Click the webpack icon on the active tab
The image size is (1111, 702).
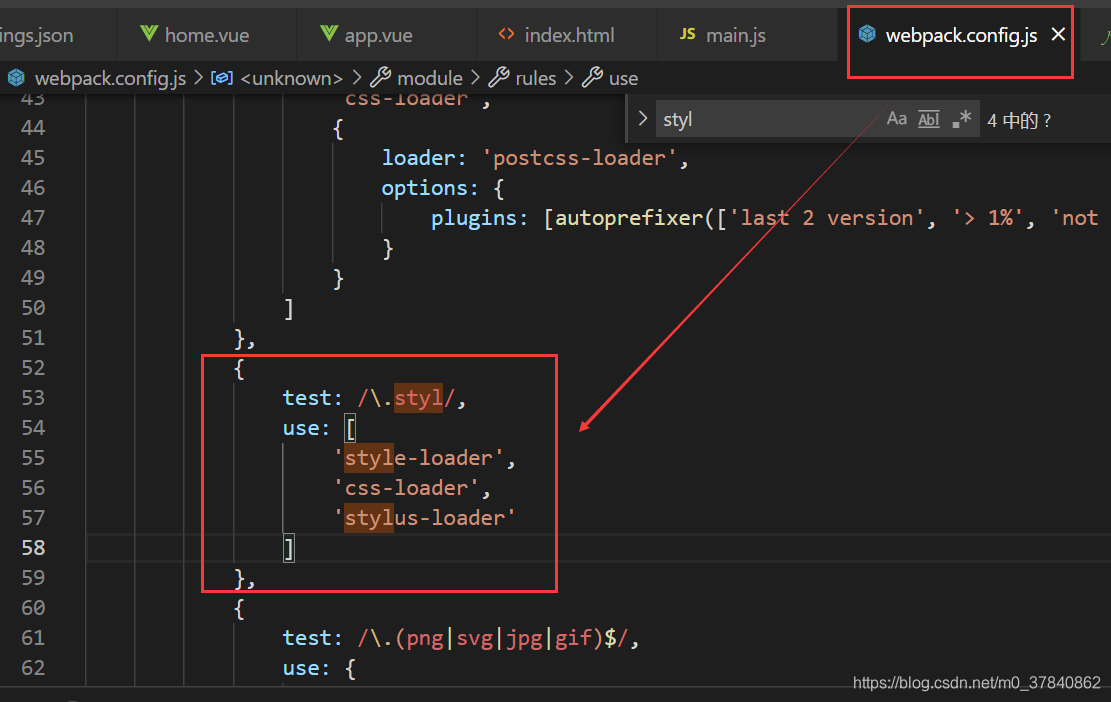tap(867, 33)
